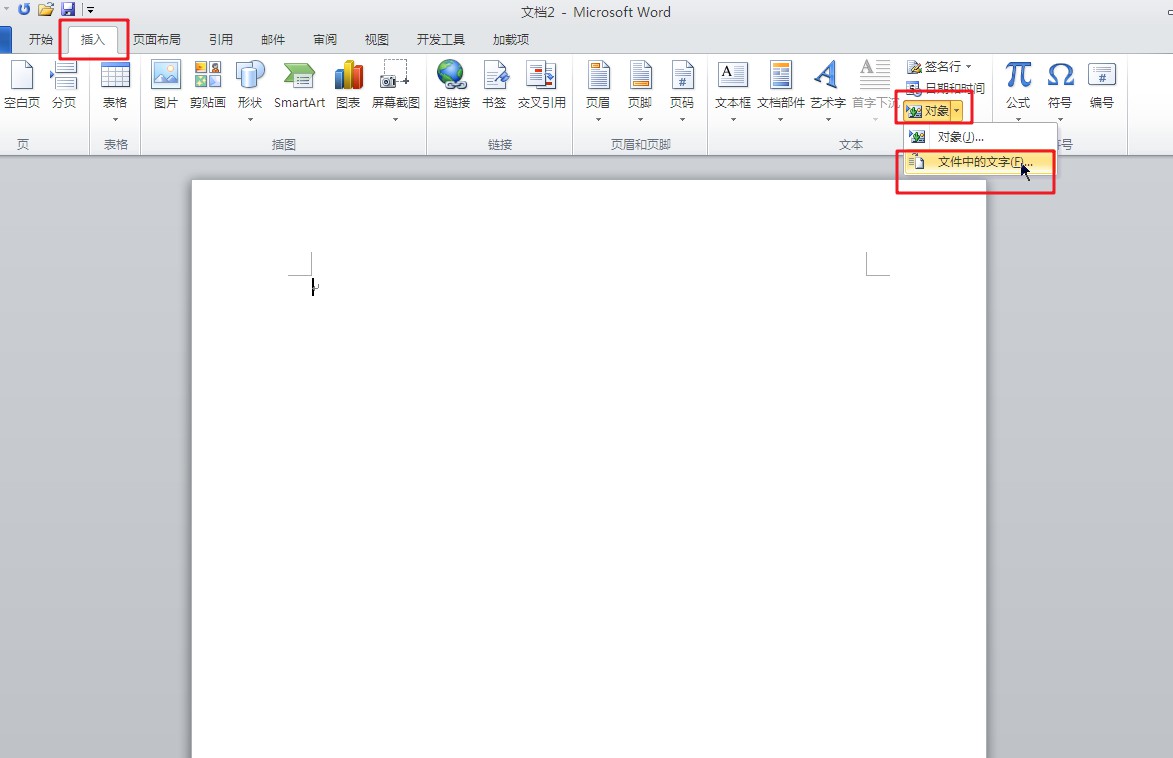Image resolution: width=1173 pixels, height=758 pixels.
Task: Insert an equation (公式)
Action: click(x=1017, y=91)
